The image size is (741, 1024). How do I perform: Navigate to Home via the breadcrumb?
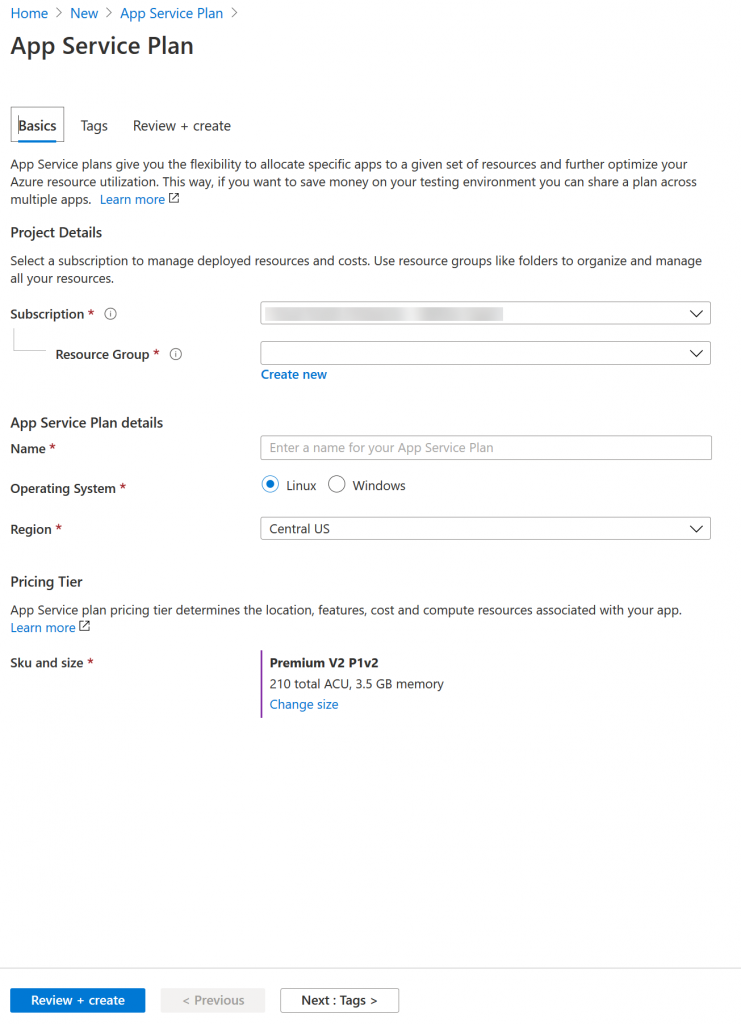pyautogui.click(x=29, y=13)
